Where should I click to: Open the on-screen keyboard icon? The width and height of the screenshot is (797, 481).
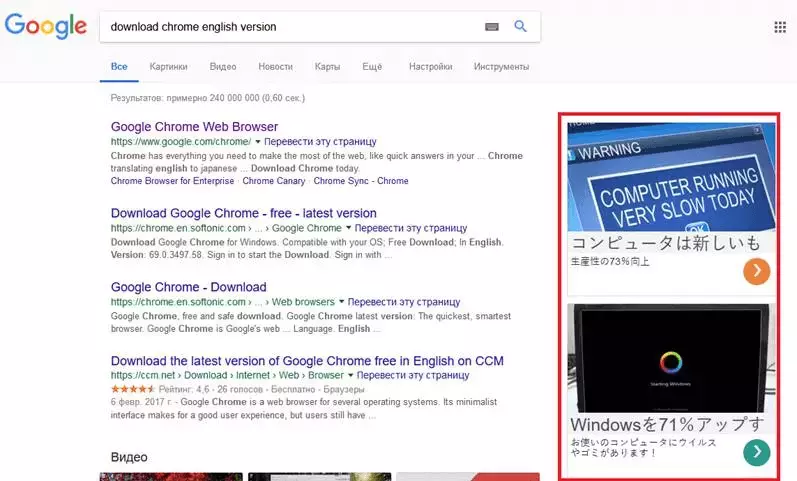click(x=492, y=26)
